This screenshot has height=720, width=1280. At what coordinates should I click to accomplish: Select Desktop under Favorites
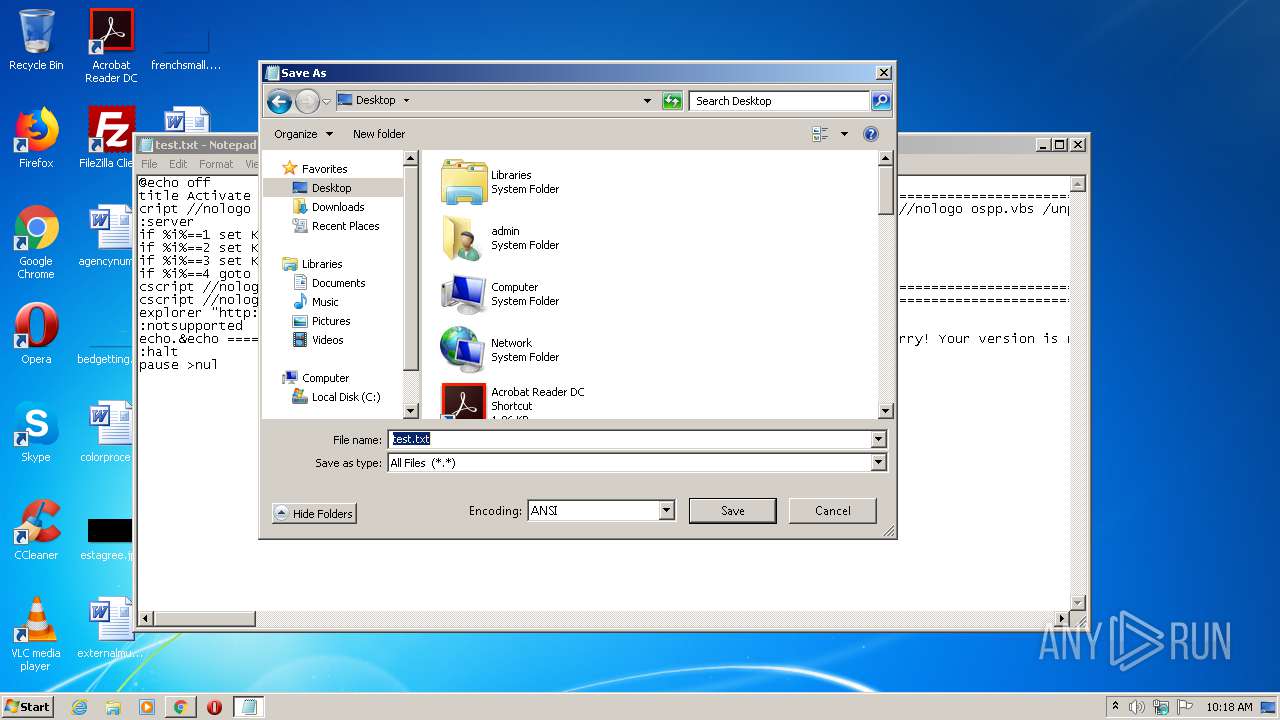point(332,188)
